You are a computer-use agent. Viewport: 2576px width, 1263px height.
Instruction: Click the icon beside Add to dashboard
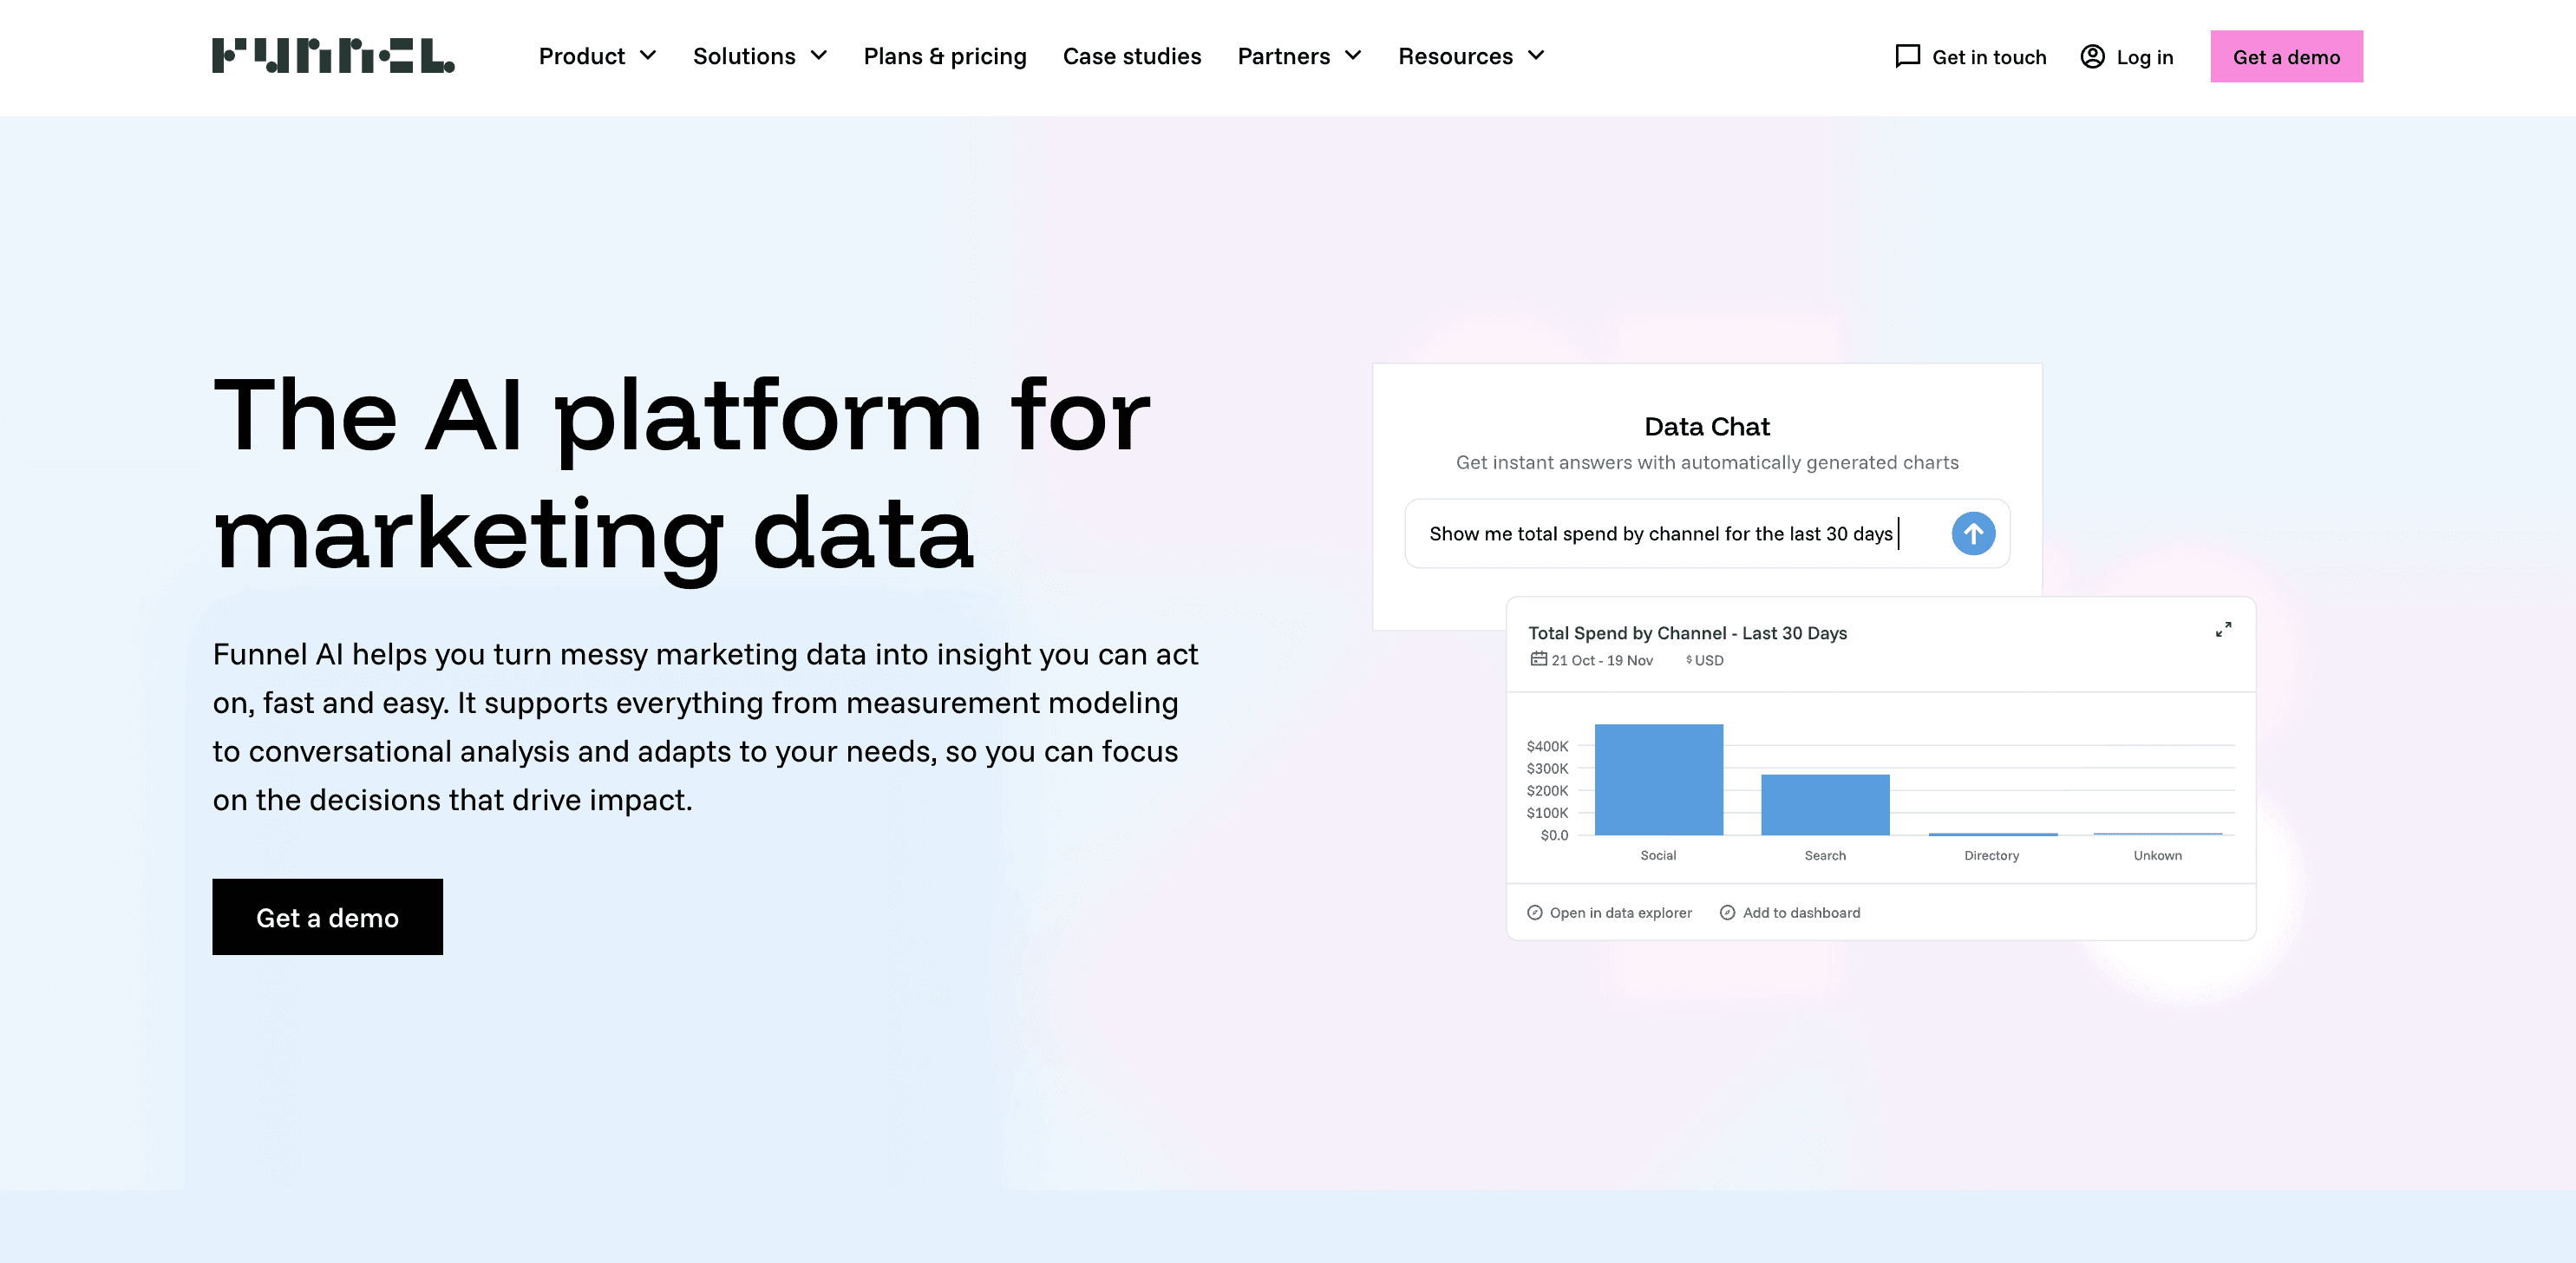1727,913
